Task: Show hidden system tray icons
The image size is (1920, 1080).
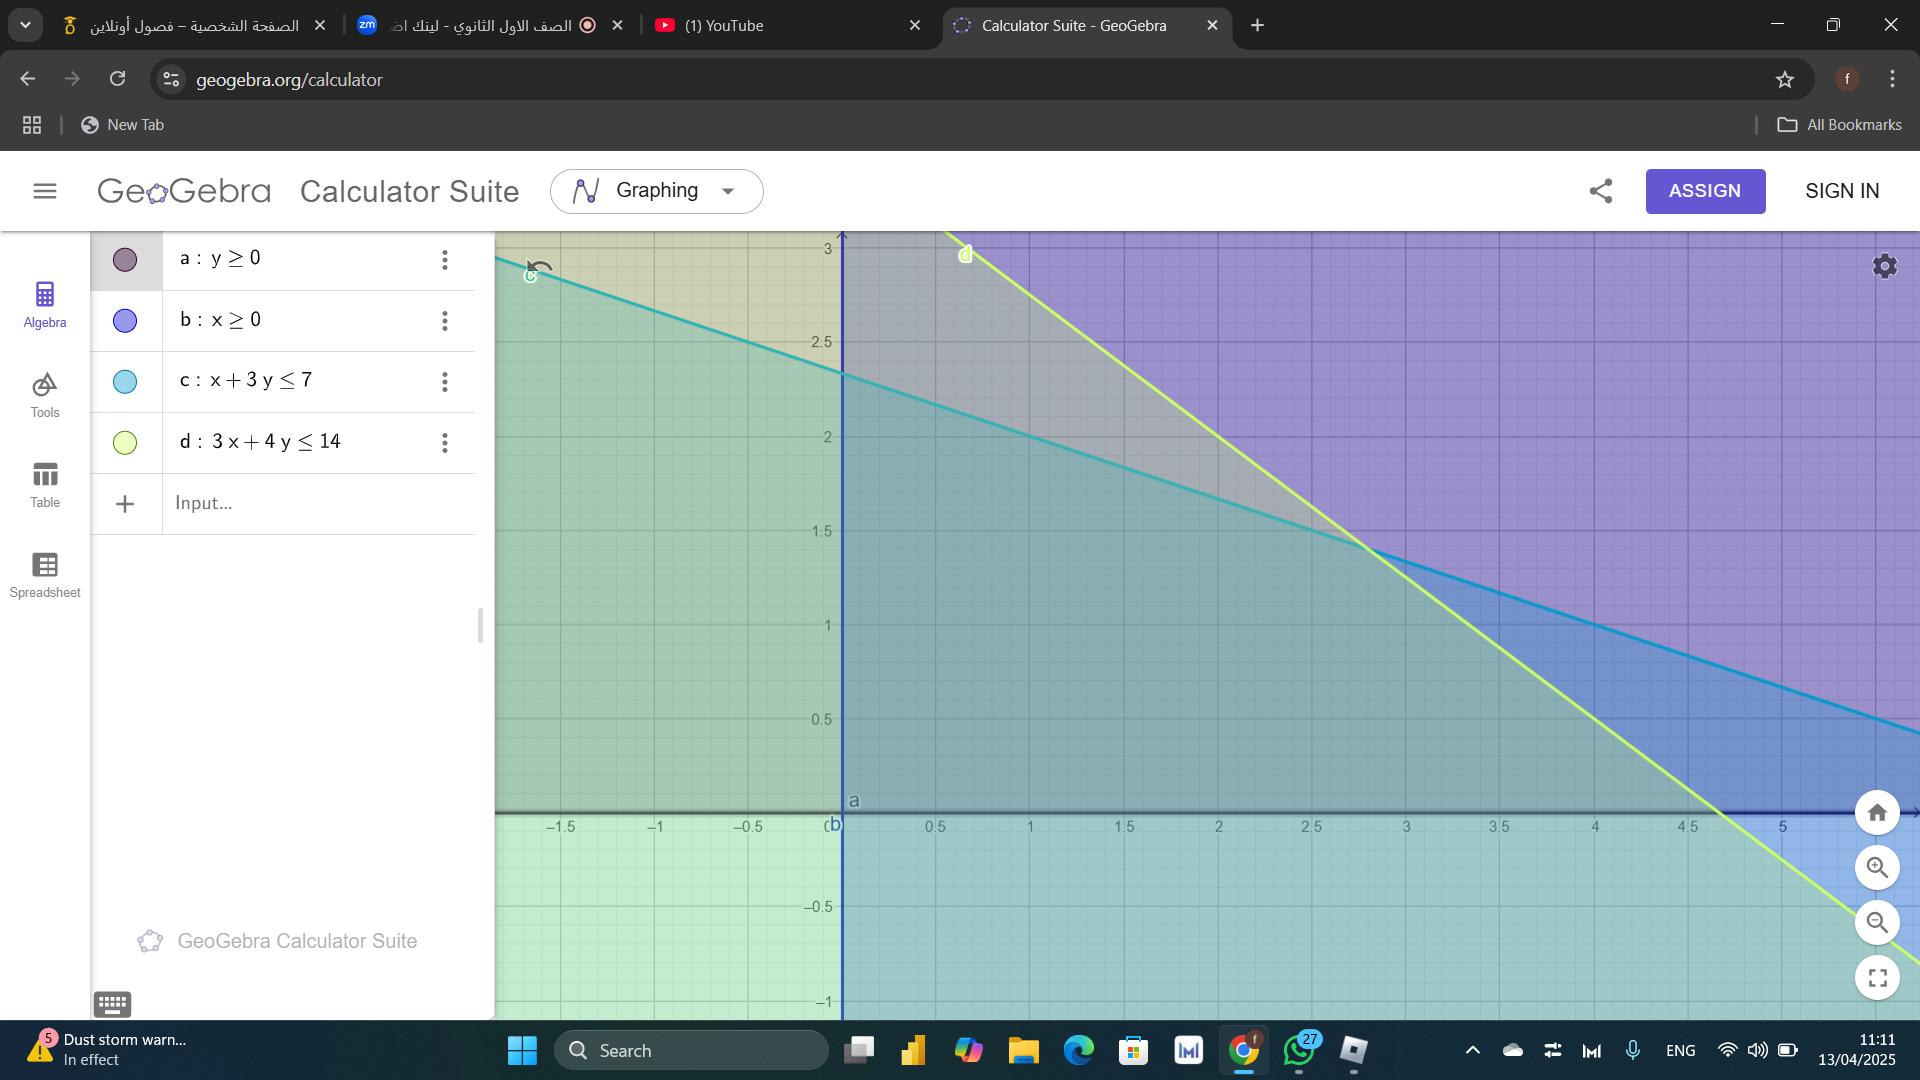Action: 1472,1050
